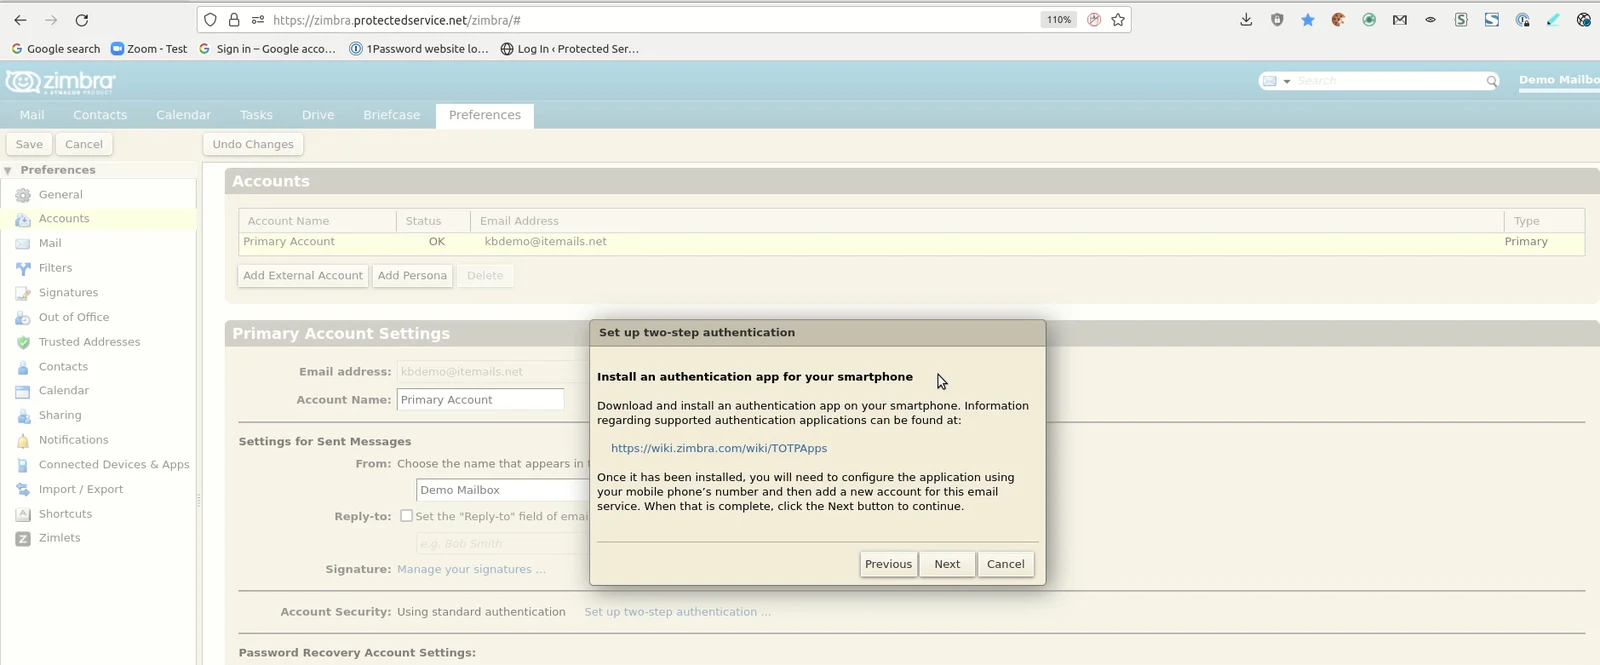Viewport: 1600px width, 665px height.
Task: Click the Mail envelope icon in sidebar
Action: coord(23,244)
